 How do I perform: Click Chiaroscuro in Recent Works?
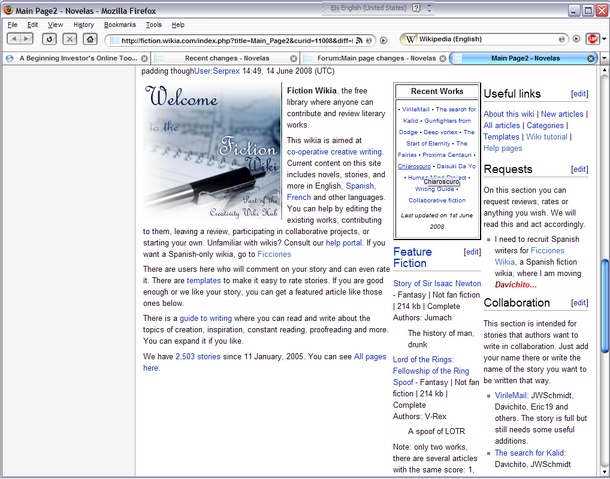coord(414,166)
